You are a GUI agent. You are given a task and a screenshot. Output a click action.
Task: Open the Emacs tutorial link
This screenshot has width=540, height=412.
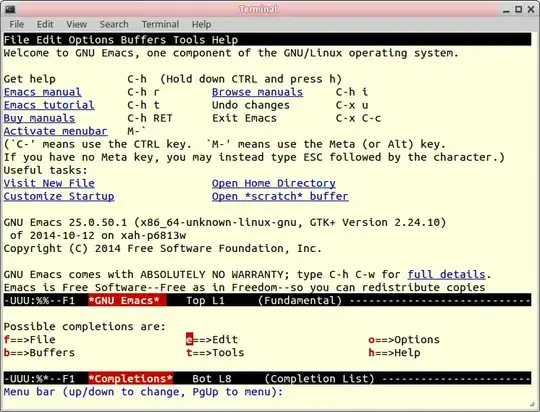[x=49, y=105]
